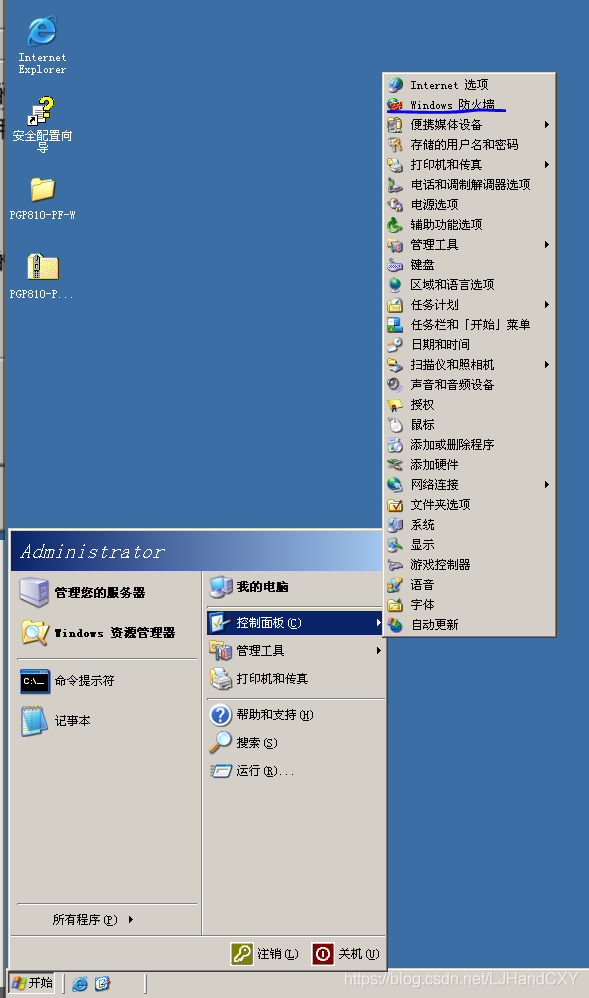
Task: Click the 开始 Start button
Action: click(32, 983)
